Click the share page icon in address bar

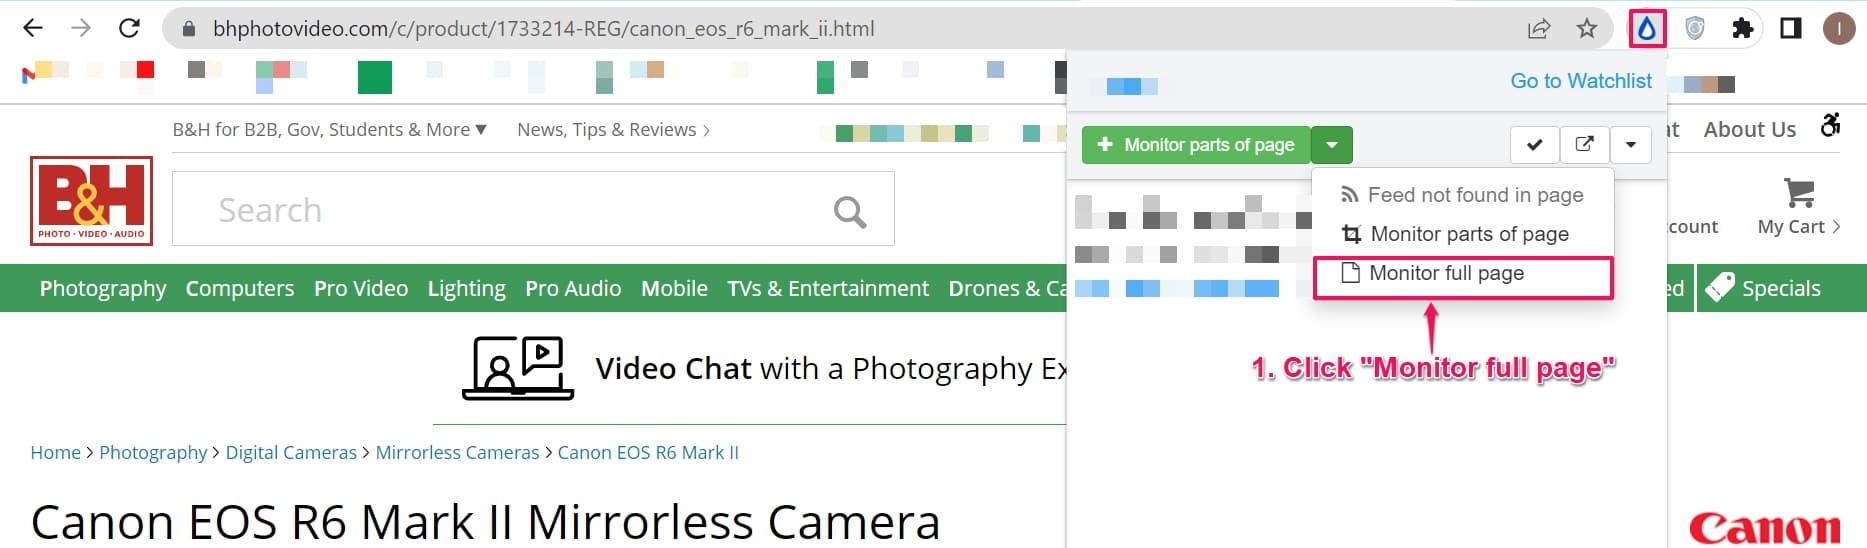tap(1538, 29)
